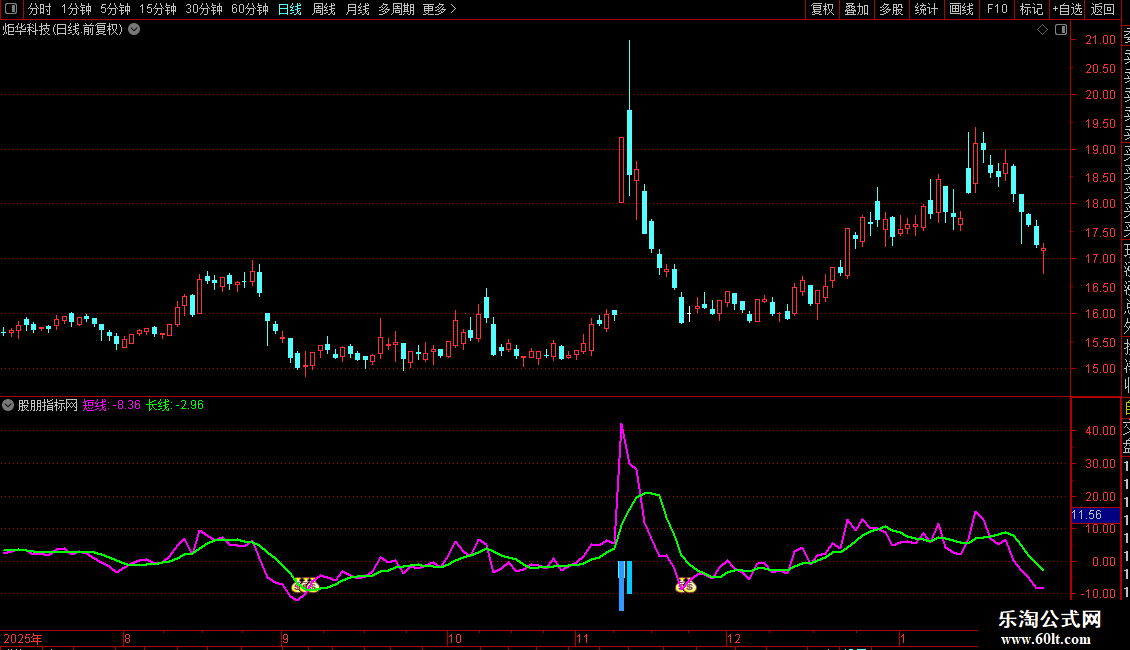Image resolution: width=1130 pixels, height=650 pixels.
Task: Select the 30分钟 period
Action: point(203,9)
